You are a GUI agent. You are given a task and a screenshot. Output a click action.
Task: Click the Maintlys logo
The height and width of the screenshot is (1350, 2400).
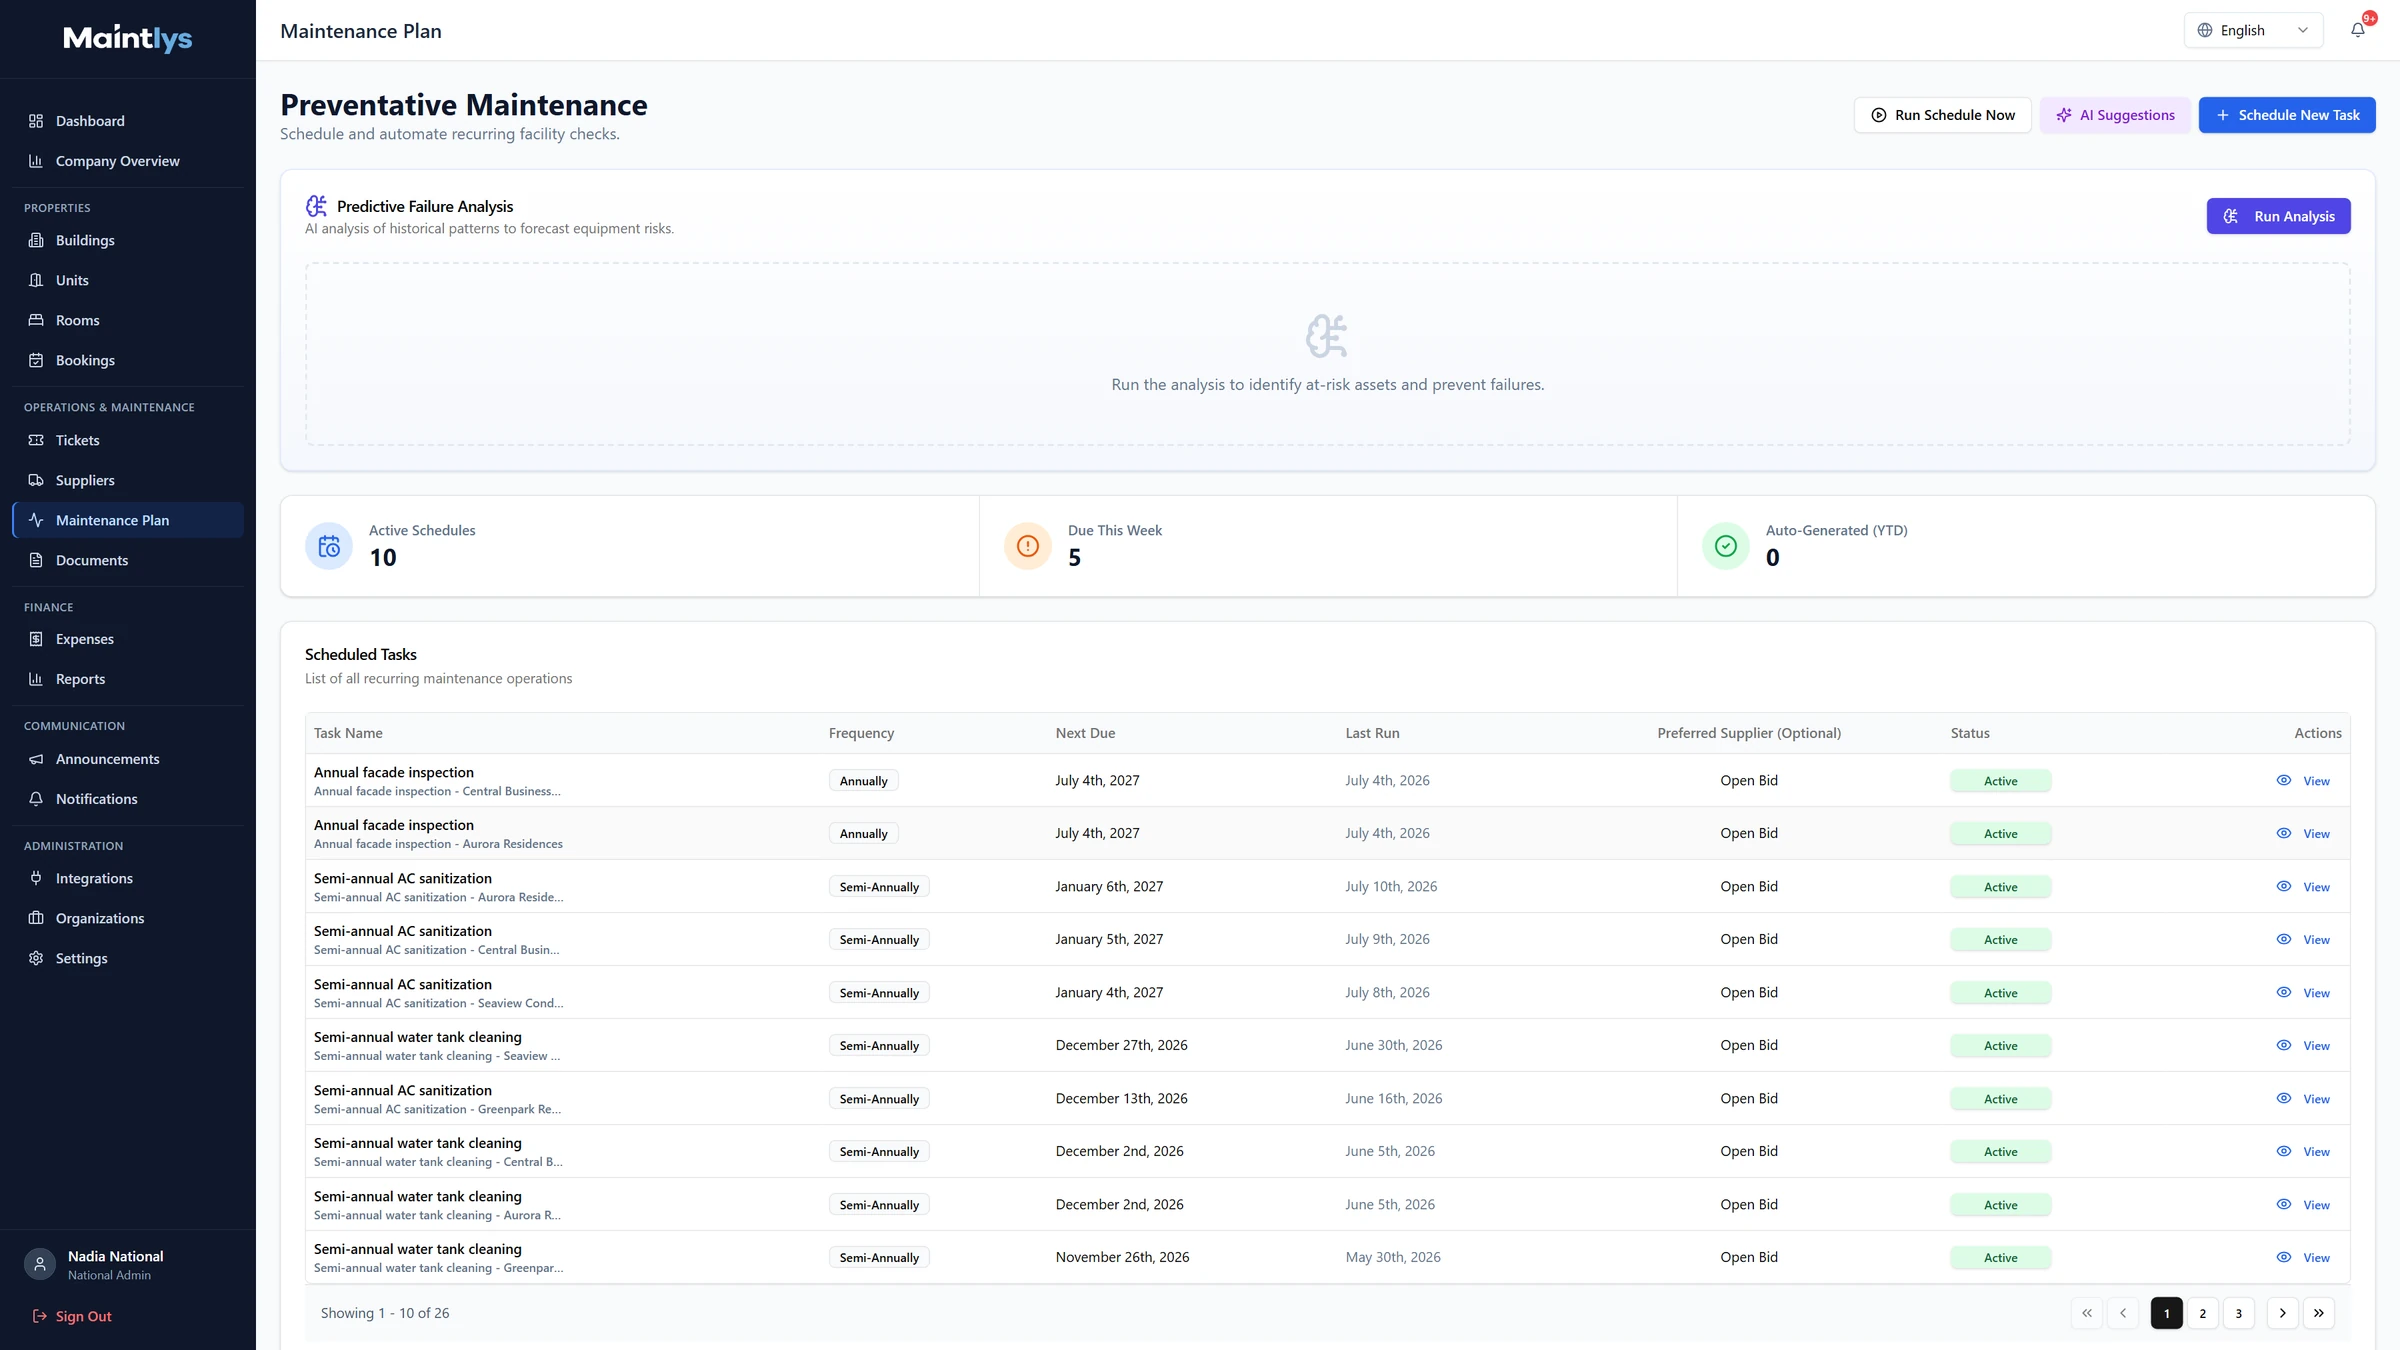pyautogui.click(x=128, y=38)
